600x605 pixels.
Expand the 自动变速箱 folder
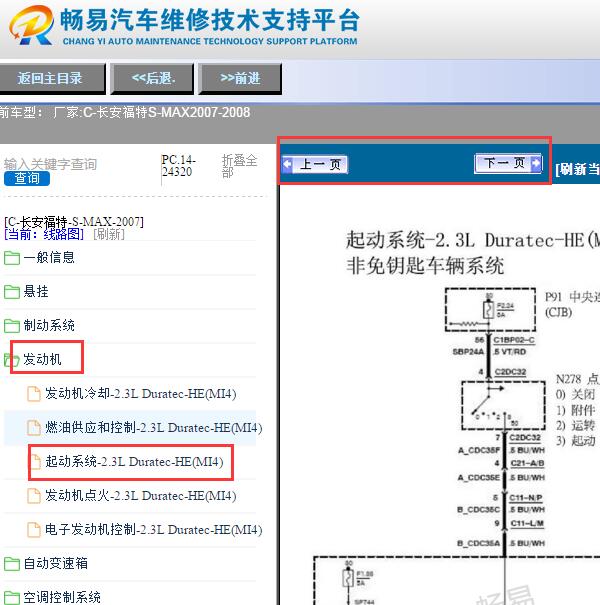(x=56, y=563)
